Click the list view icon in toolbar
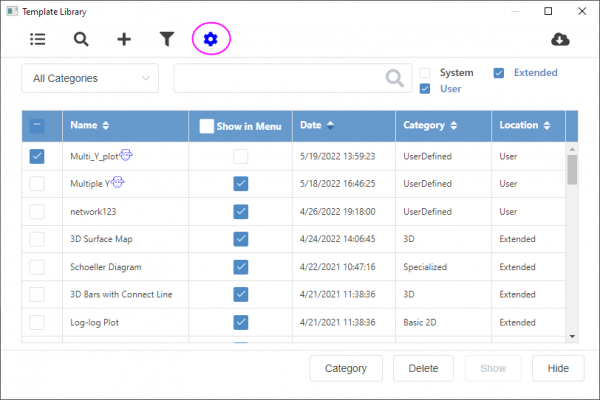The width and height of the screenshot is (600, 400). click(x=38, y=39)
